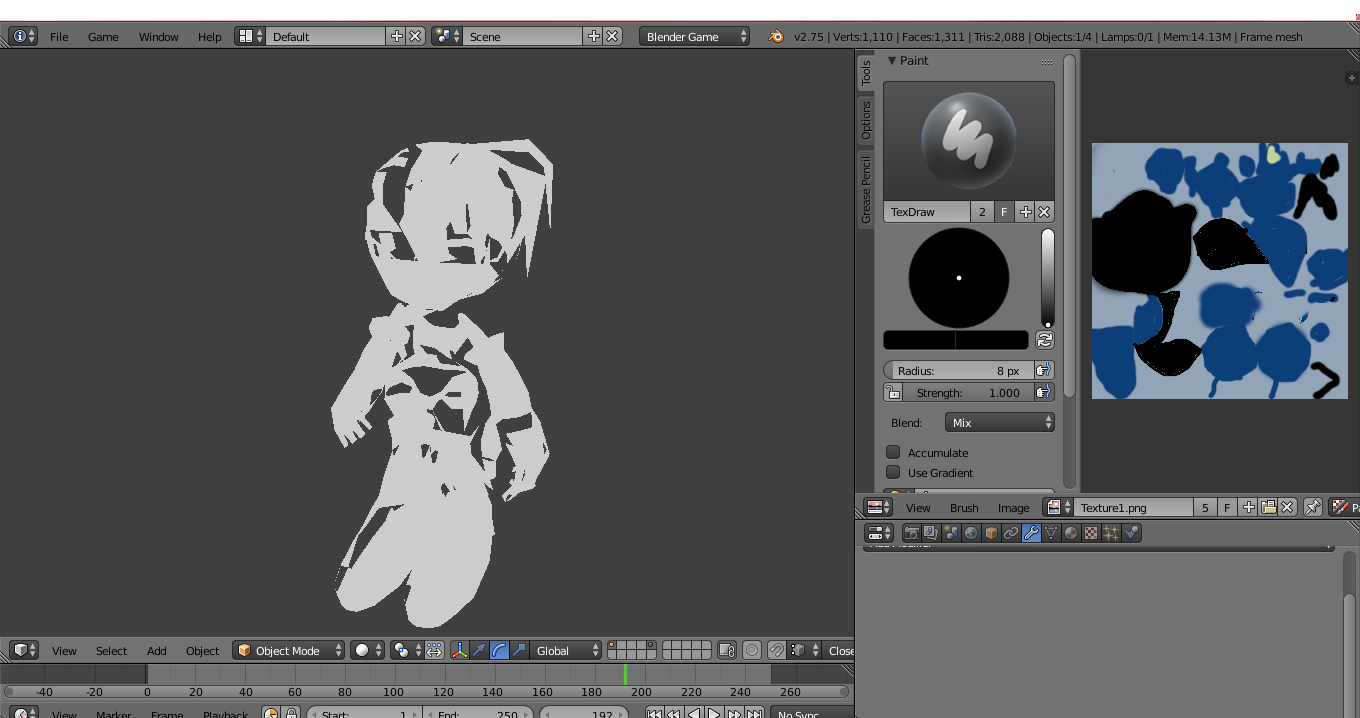
Task: Open the Texture properties tab (checker icon)
Action: [1091, 533]
